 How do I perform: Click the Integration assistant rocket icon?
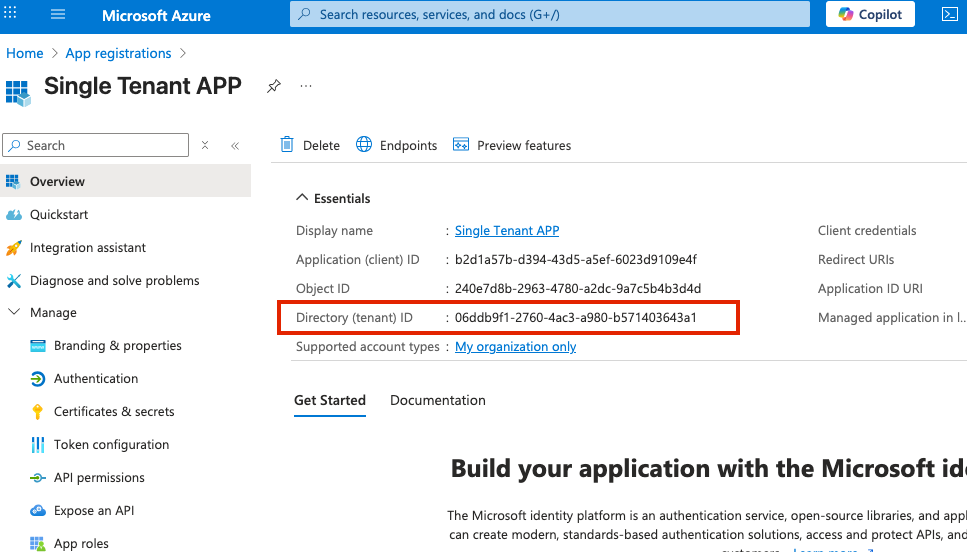click(x=13, y=248)
